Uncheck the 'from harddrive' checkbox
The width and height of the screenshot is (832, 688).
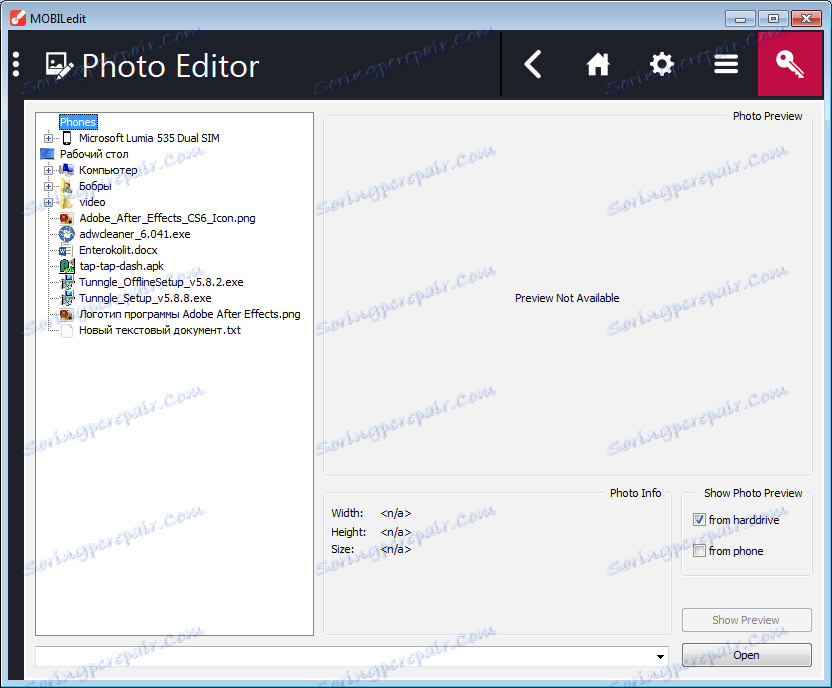(699, 519)
